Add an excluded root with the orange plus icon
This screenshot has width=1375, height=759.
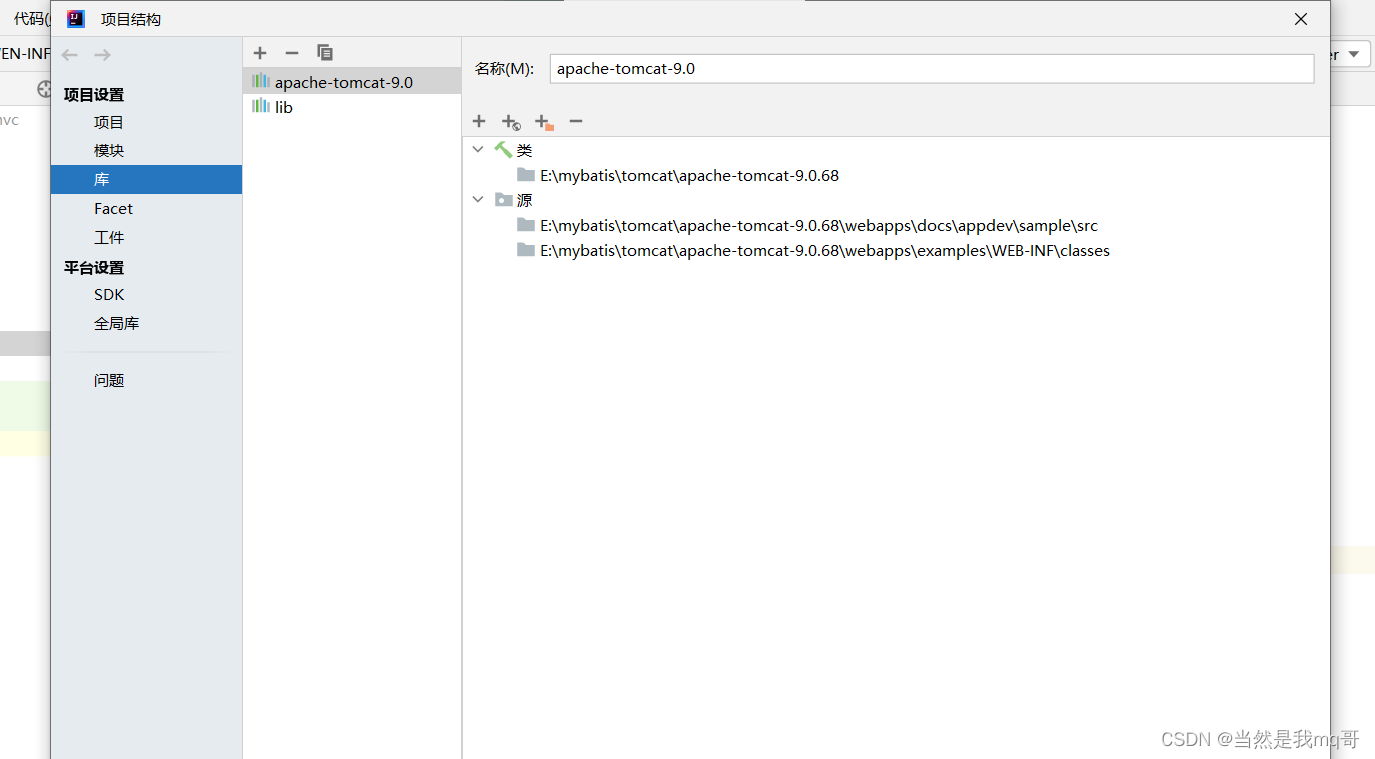click(x=543, y=122)
